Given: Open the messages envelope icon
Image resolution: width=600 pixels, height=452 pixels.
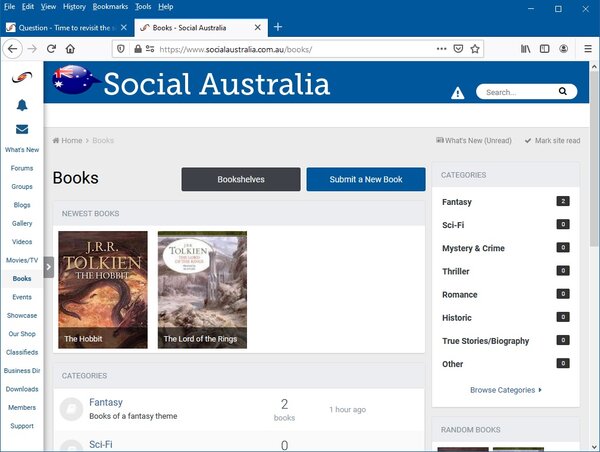Looking at the screenshot, I should coord(22,129).
